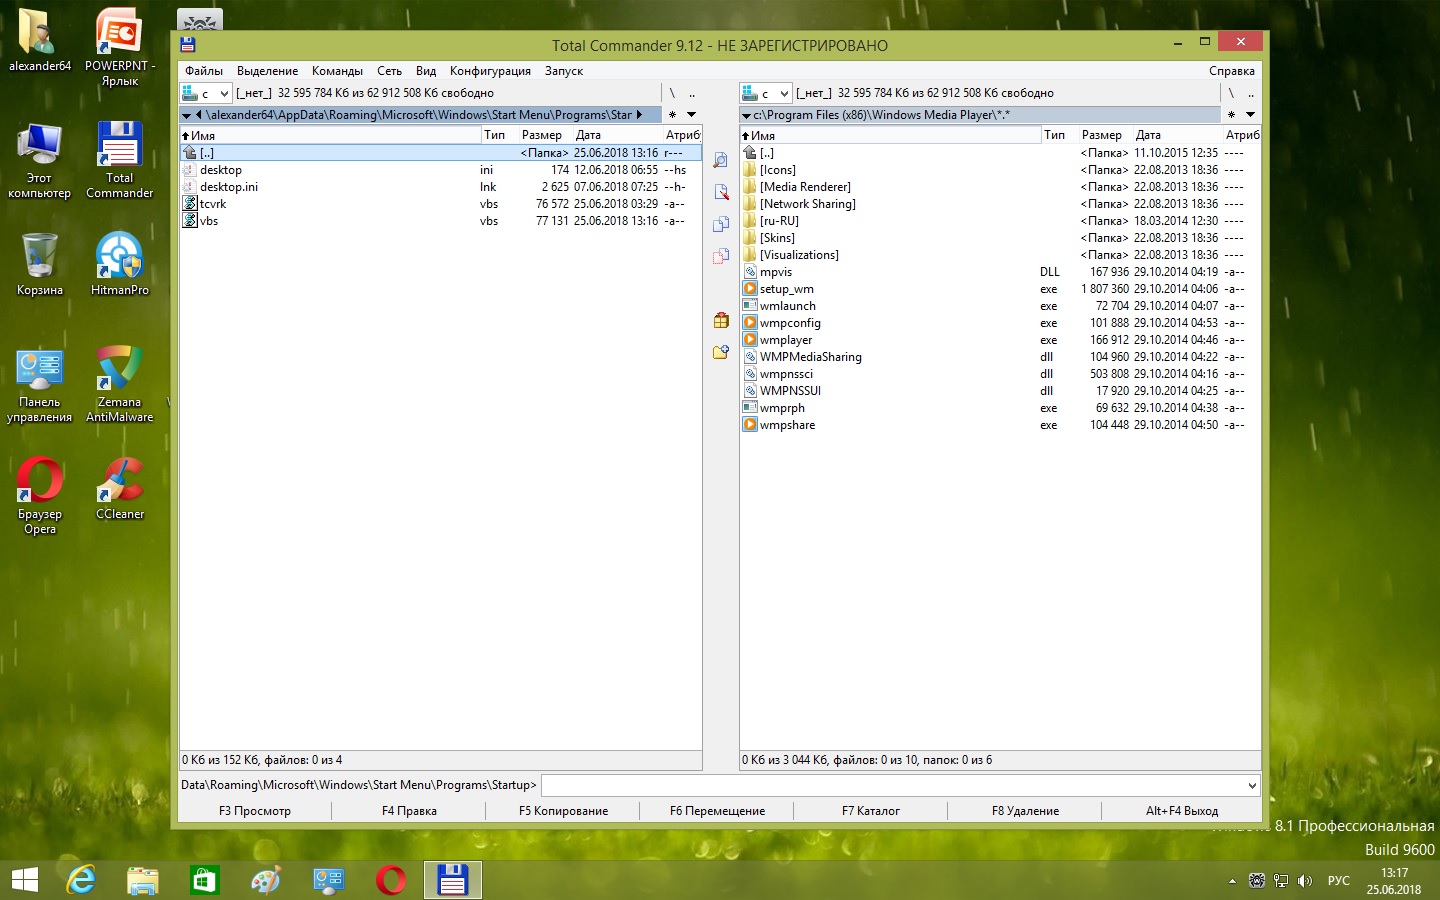The width and height of the screenshot is (1440, 900).
Task: Click the Edit file icon in vertical toolbar
Action: 720,192
